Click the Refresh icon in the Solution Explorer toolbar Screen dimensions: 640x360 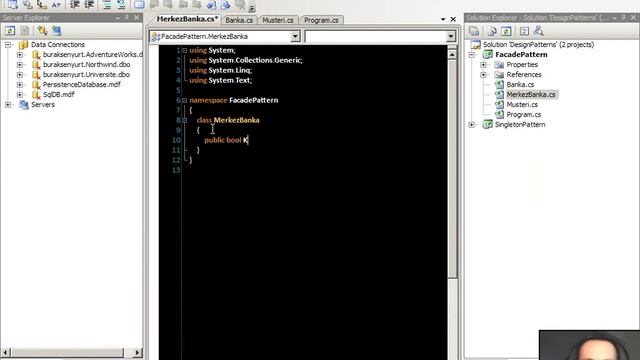tap(506, 31)
